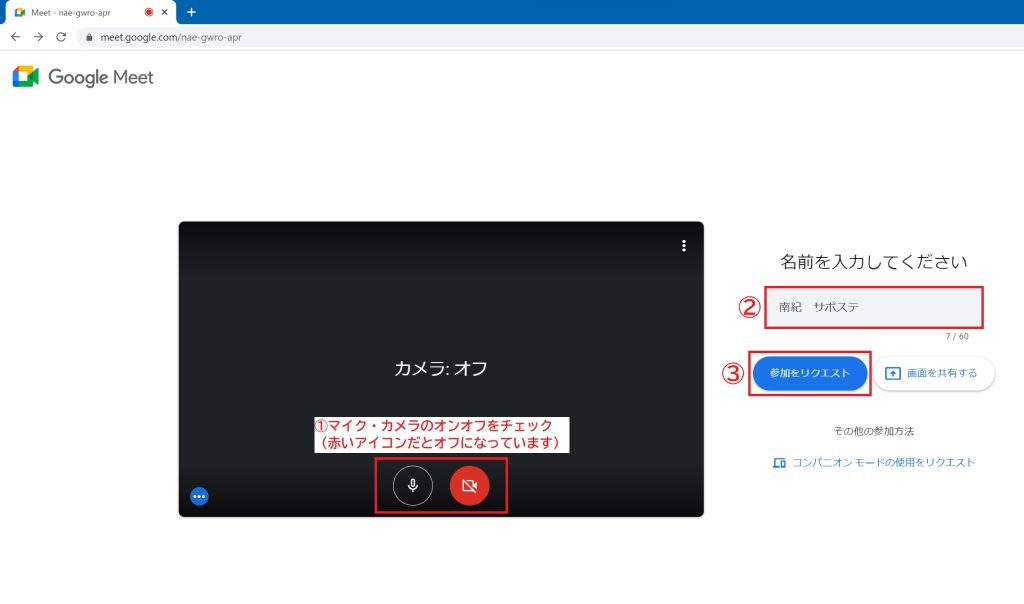Screen dimensions: 1024x604
Task: Go back with the browser back arrow
Action: click(16, 37)
